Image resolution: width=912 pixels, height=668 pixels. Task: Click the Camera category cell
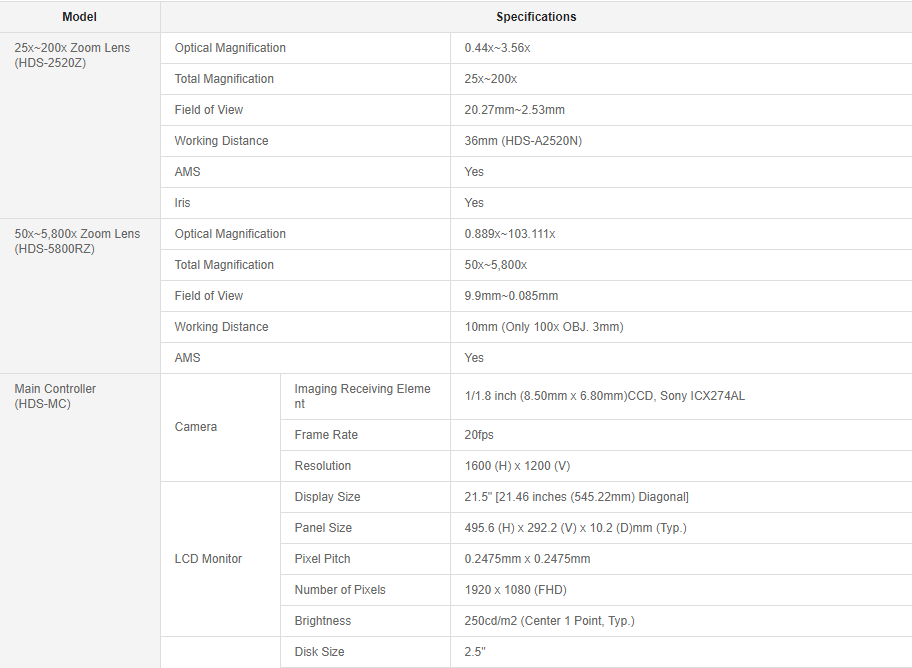tap(196, 427)
